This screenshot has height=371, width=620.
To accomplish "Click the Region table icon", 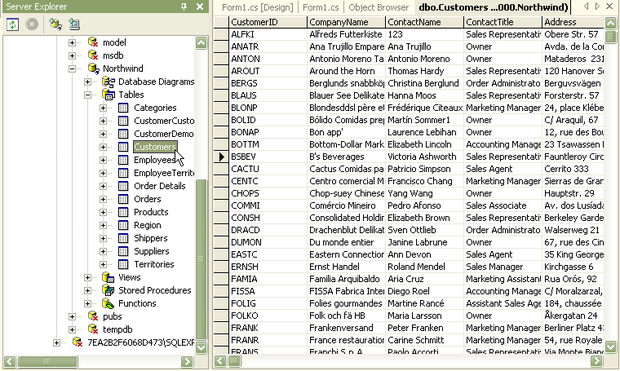I will (x=123, y=225).
